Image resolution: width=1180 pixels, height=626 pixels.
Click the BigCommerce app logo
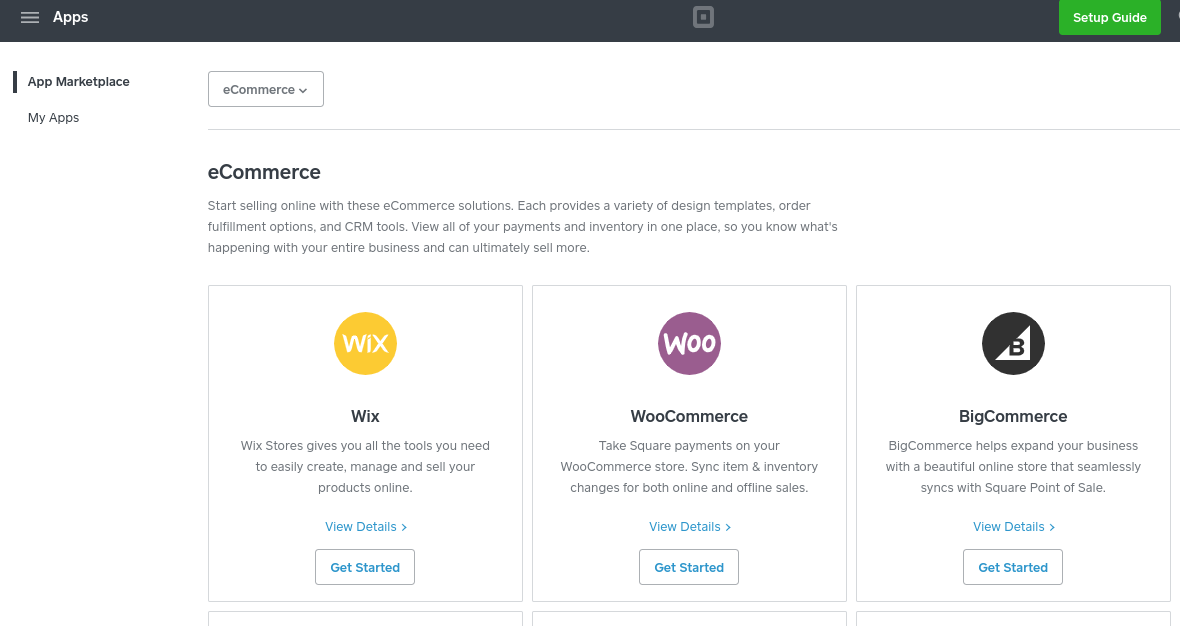(1013, 343)
